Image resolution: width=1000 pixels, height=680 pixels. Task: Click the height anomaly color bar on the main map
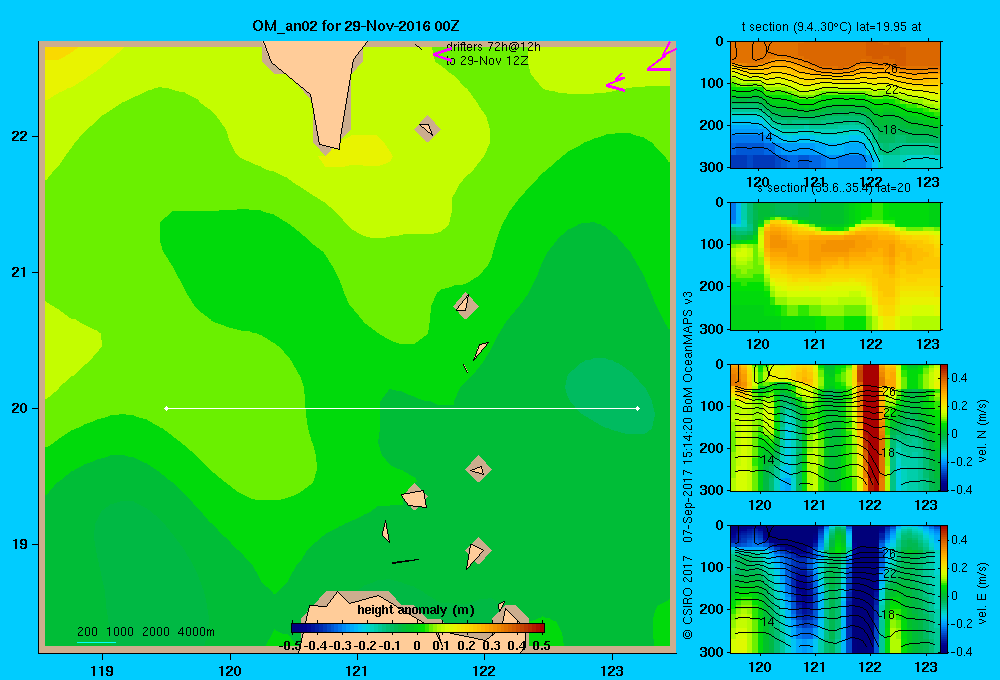(418, 628)
